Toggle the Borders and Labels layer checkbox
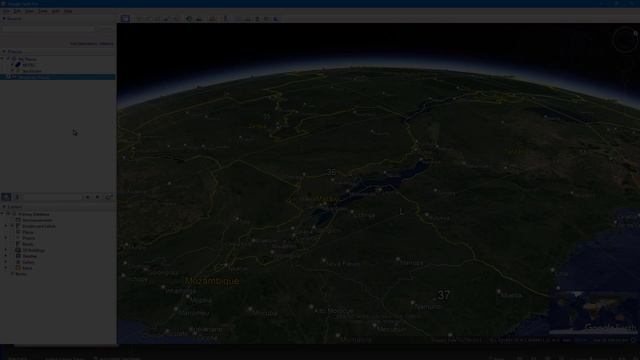Image resolution: width=640 pixels, height=360 pixels. 13,226
